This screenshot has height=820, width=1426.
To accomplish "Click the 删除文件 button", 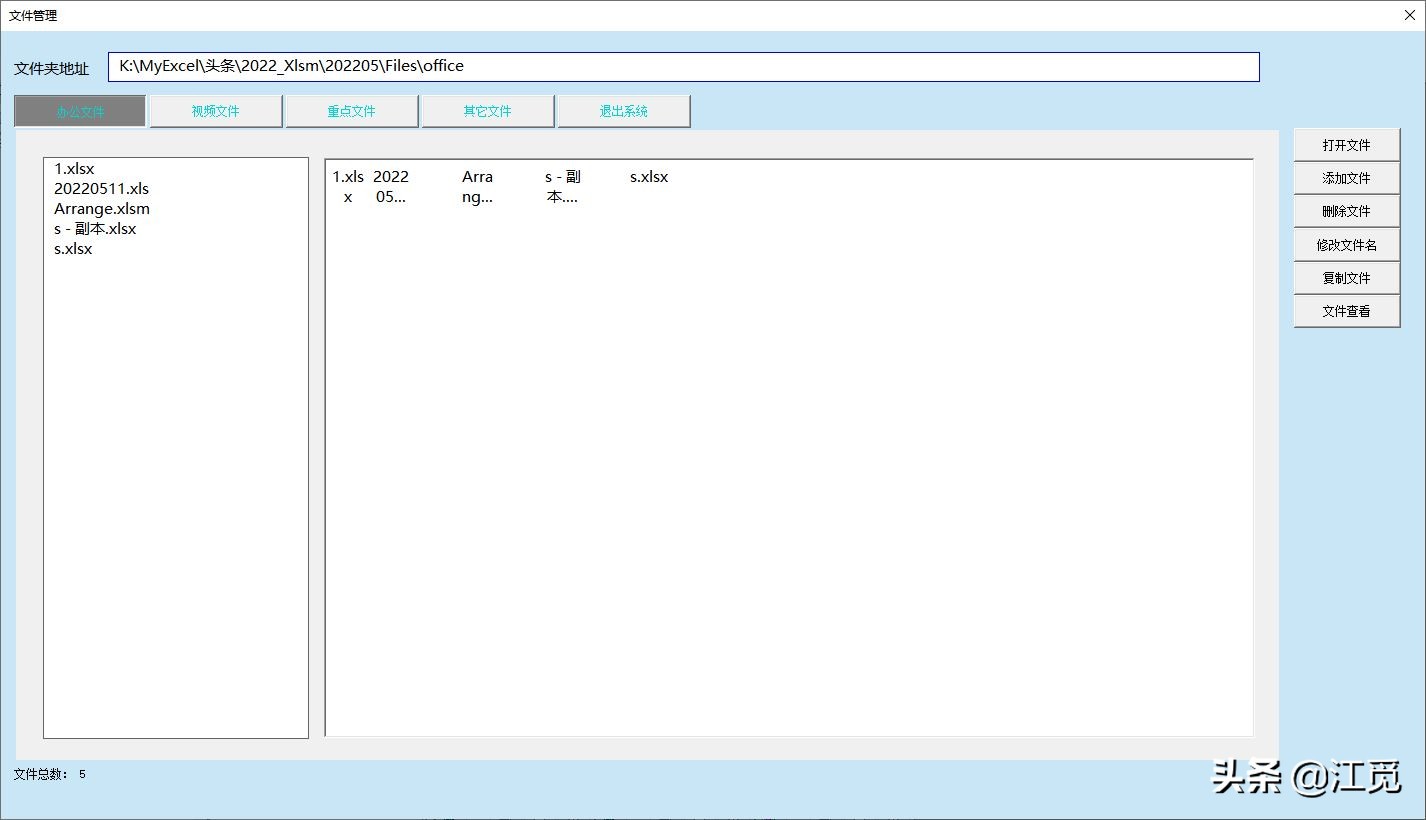I will (x=1346, y=211).
